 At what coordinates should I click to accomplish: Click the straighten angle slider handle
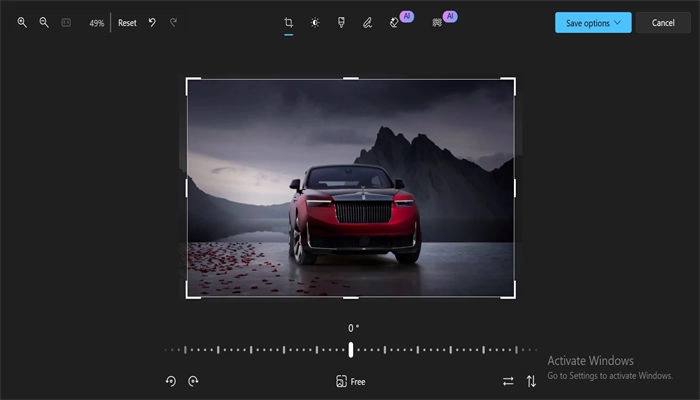point(351,349)
